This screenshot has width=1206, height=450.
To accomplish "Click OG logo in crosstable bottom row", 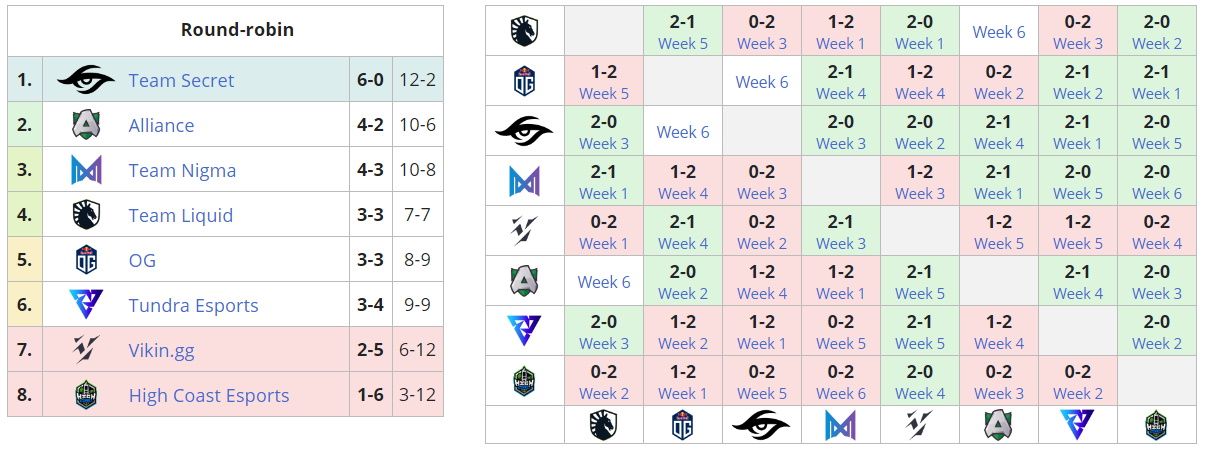I will (683, 425).
